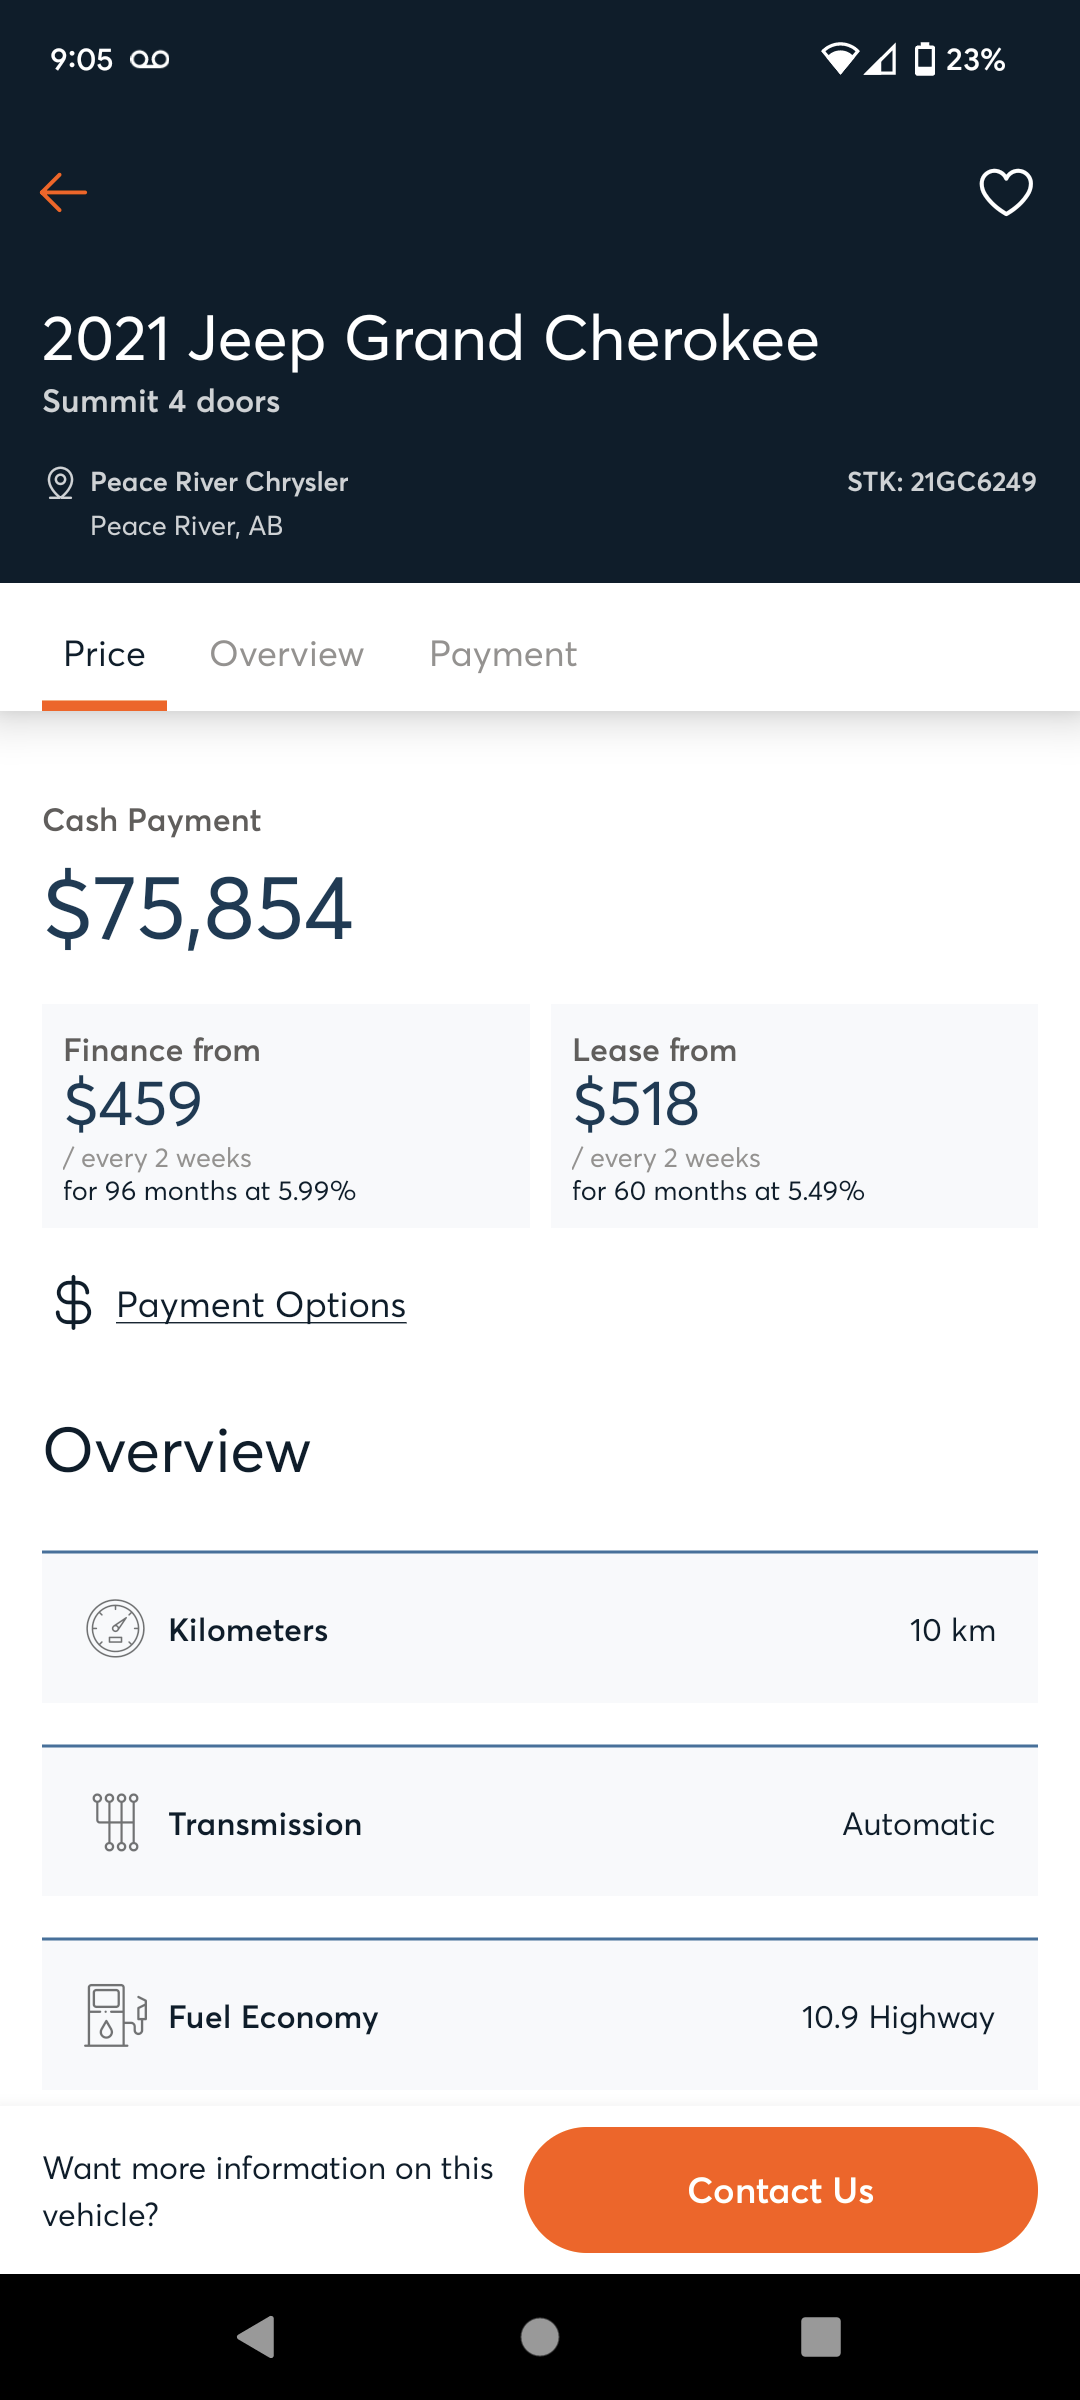This screenshot has width=1080, height=2400.
Task: Tap Android recent apps button
Action: point(821,2337)
